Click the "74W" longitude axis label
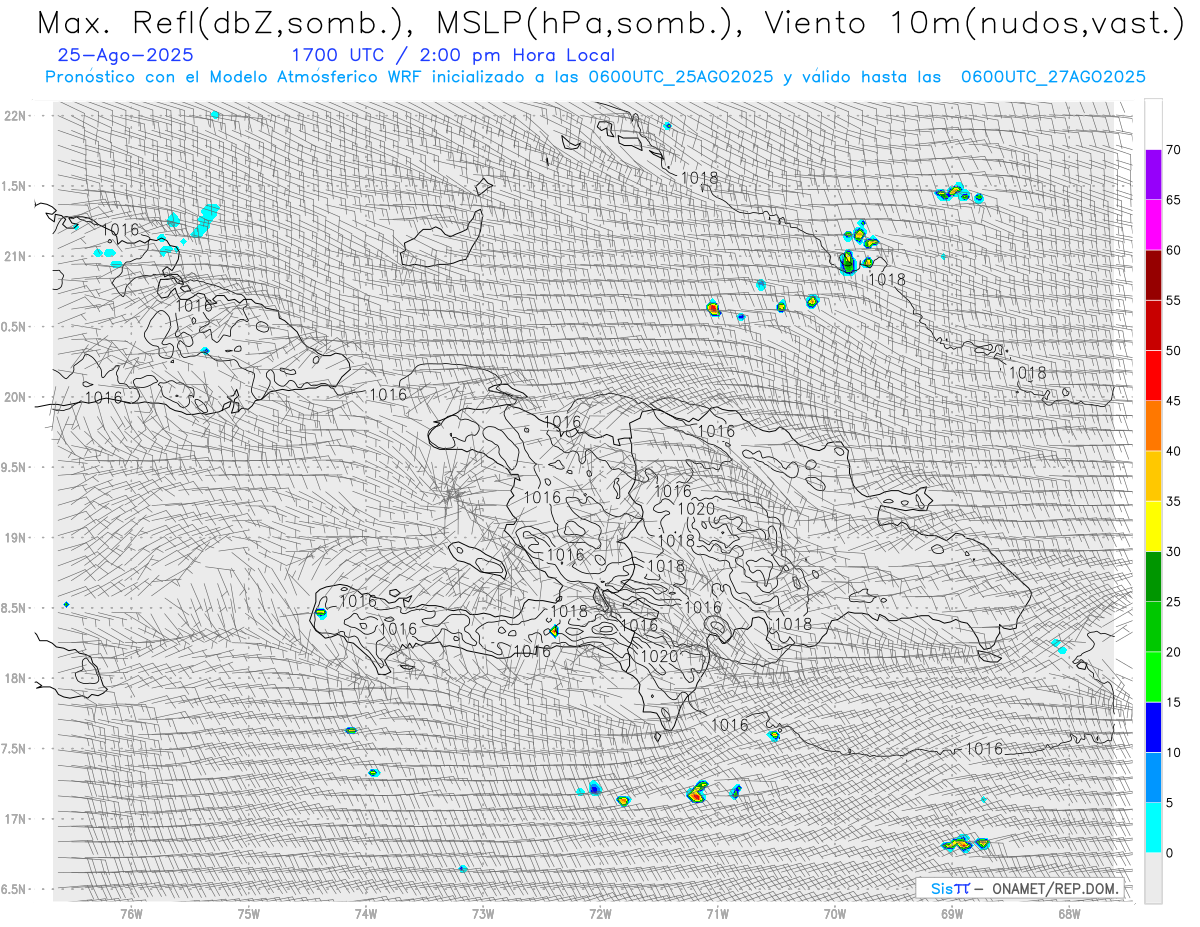This screenshot has height=927, width=1200. 366,913
